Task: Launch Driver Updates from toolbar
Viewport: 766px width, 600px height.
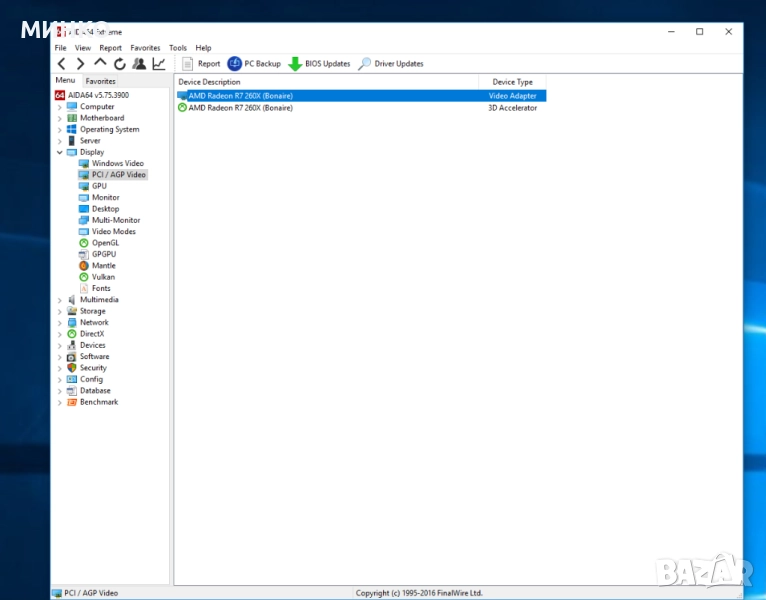Action: (390, 64)
